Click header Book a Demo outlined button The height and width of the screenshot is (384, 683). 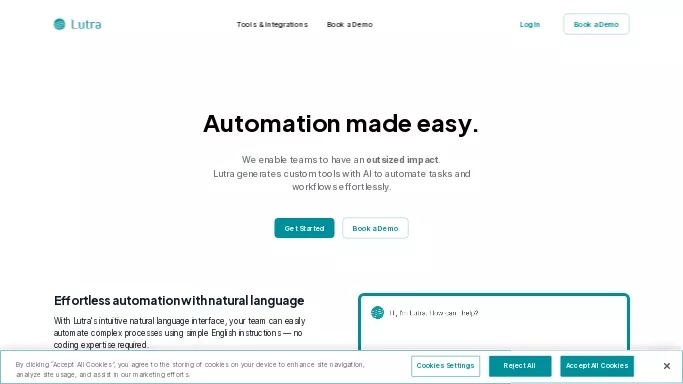[x=596, y=24]
